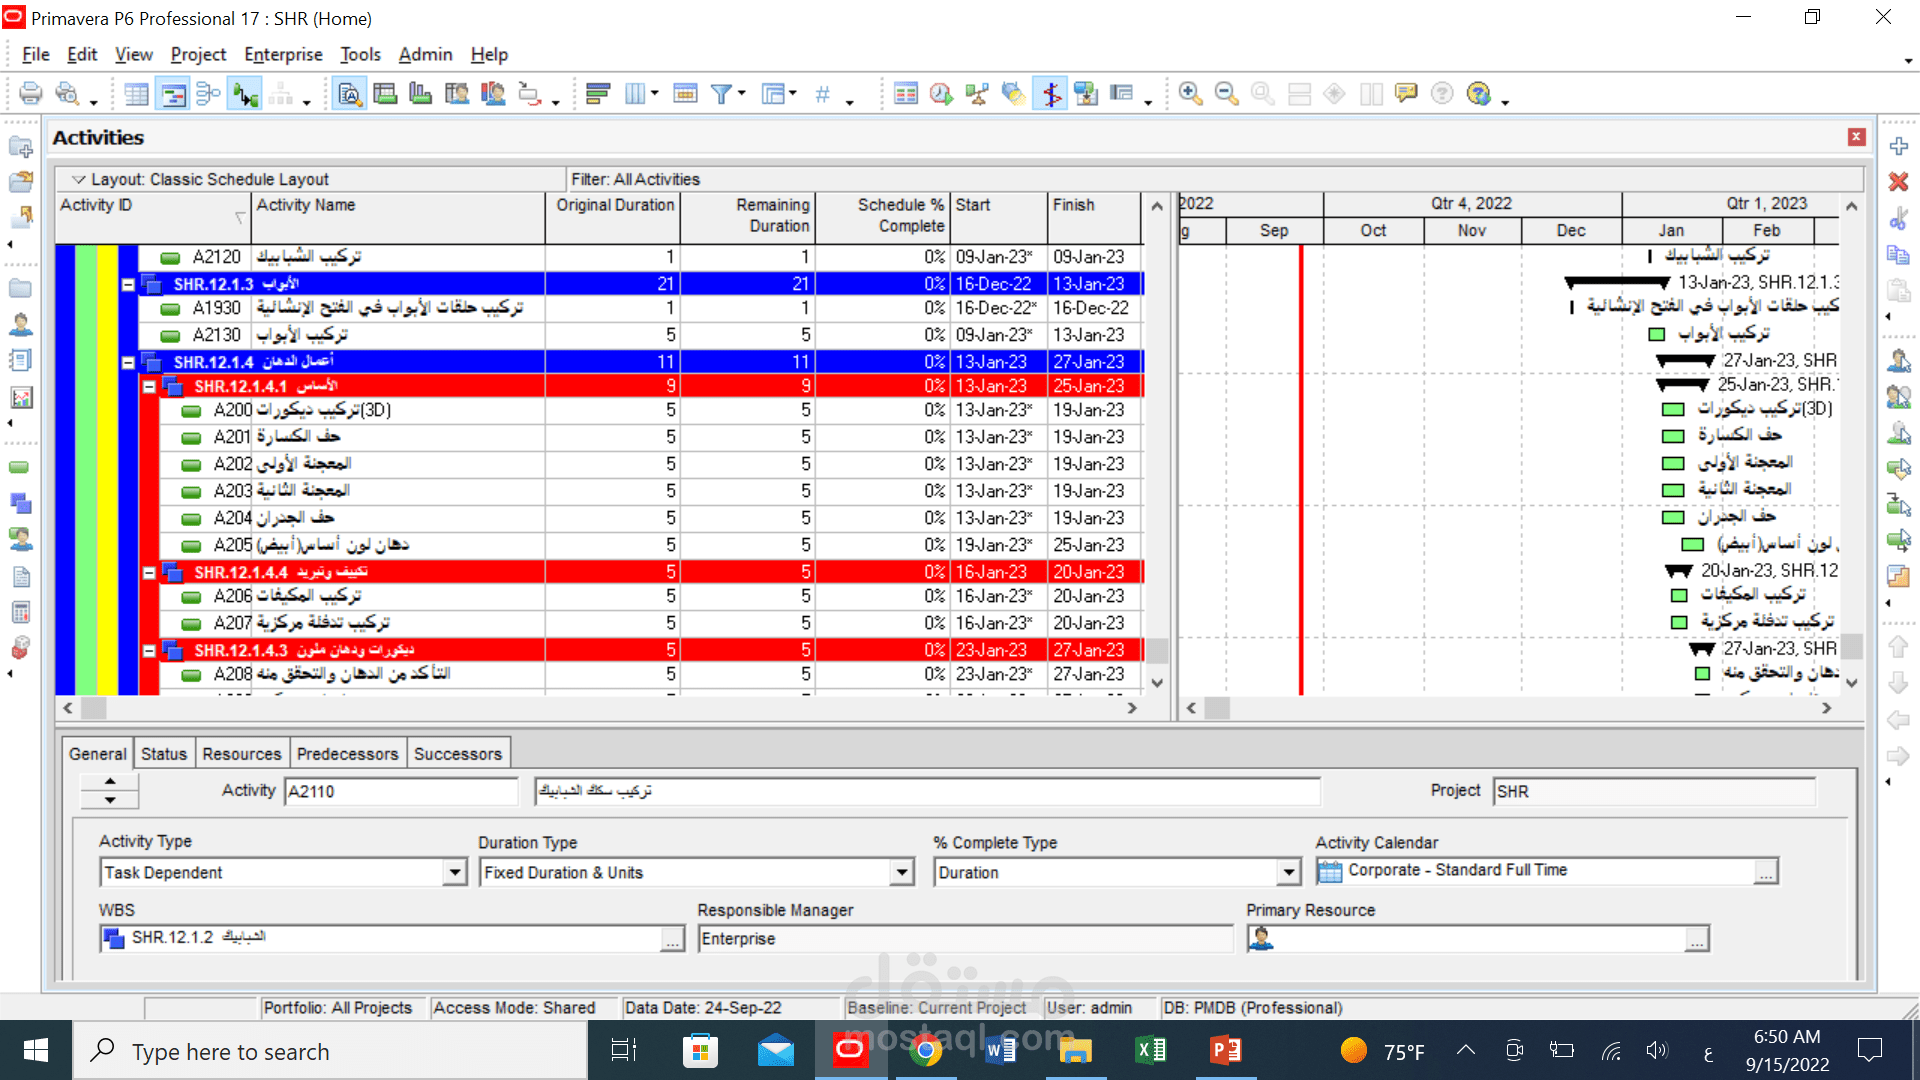
Task: Click the Activity Calendar browse button
Action: (x=1766, y=872)
